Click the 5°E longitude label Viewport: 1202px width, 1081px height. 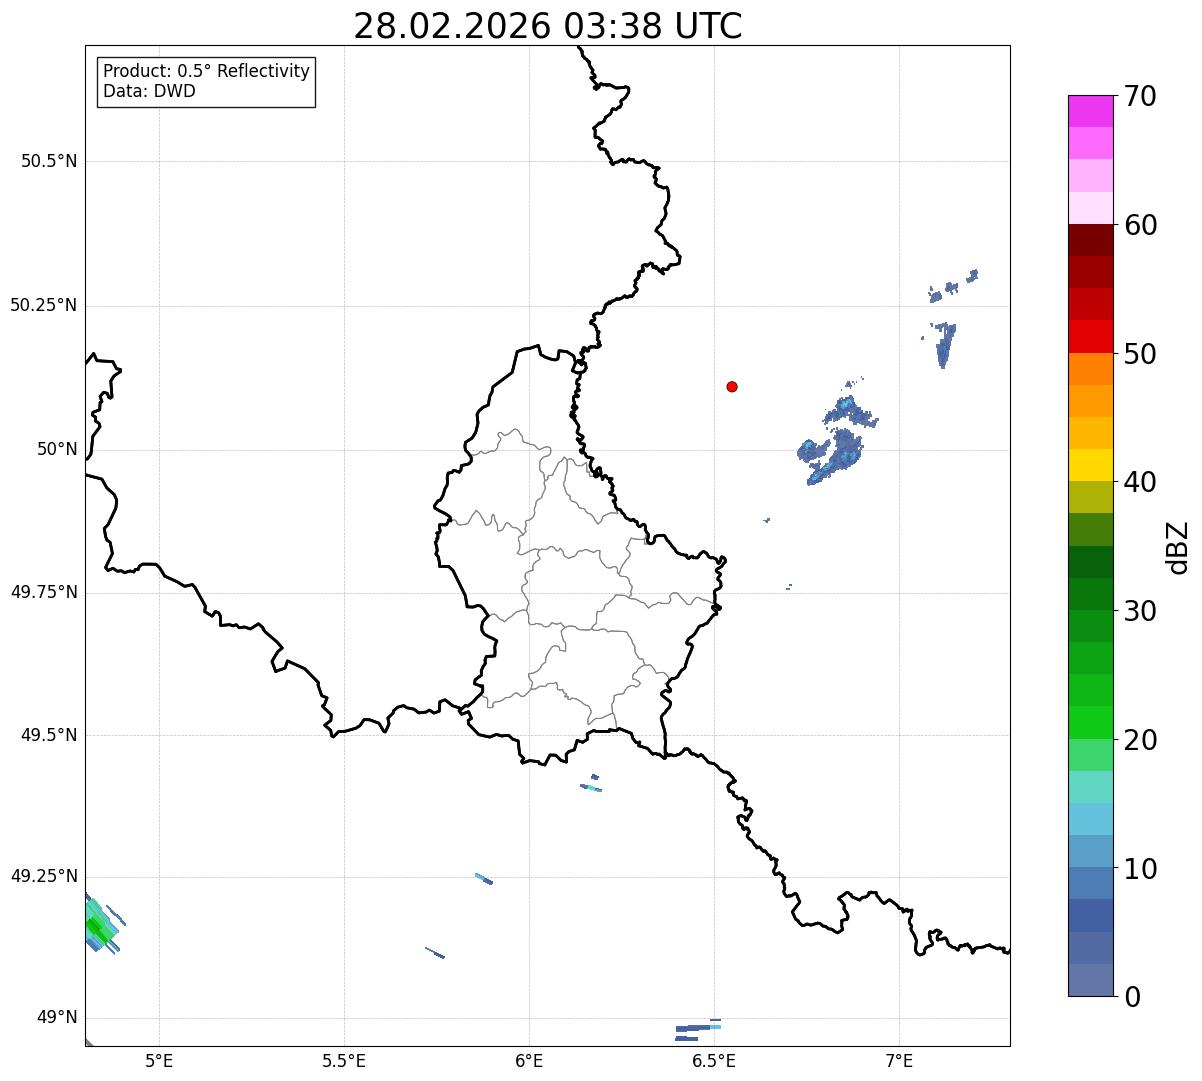point(159,1060)
